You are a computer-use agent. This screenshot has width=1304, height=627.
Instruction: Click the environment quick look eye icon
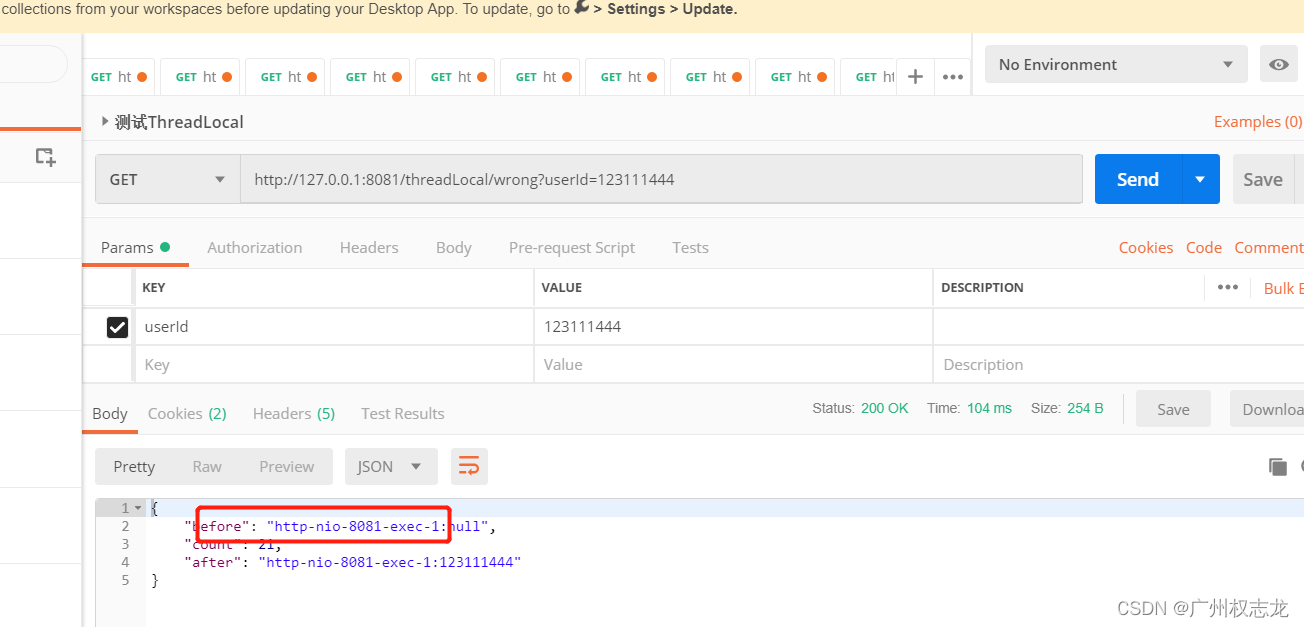tap(1278, 63)
